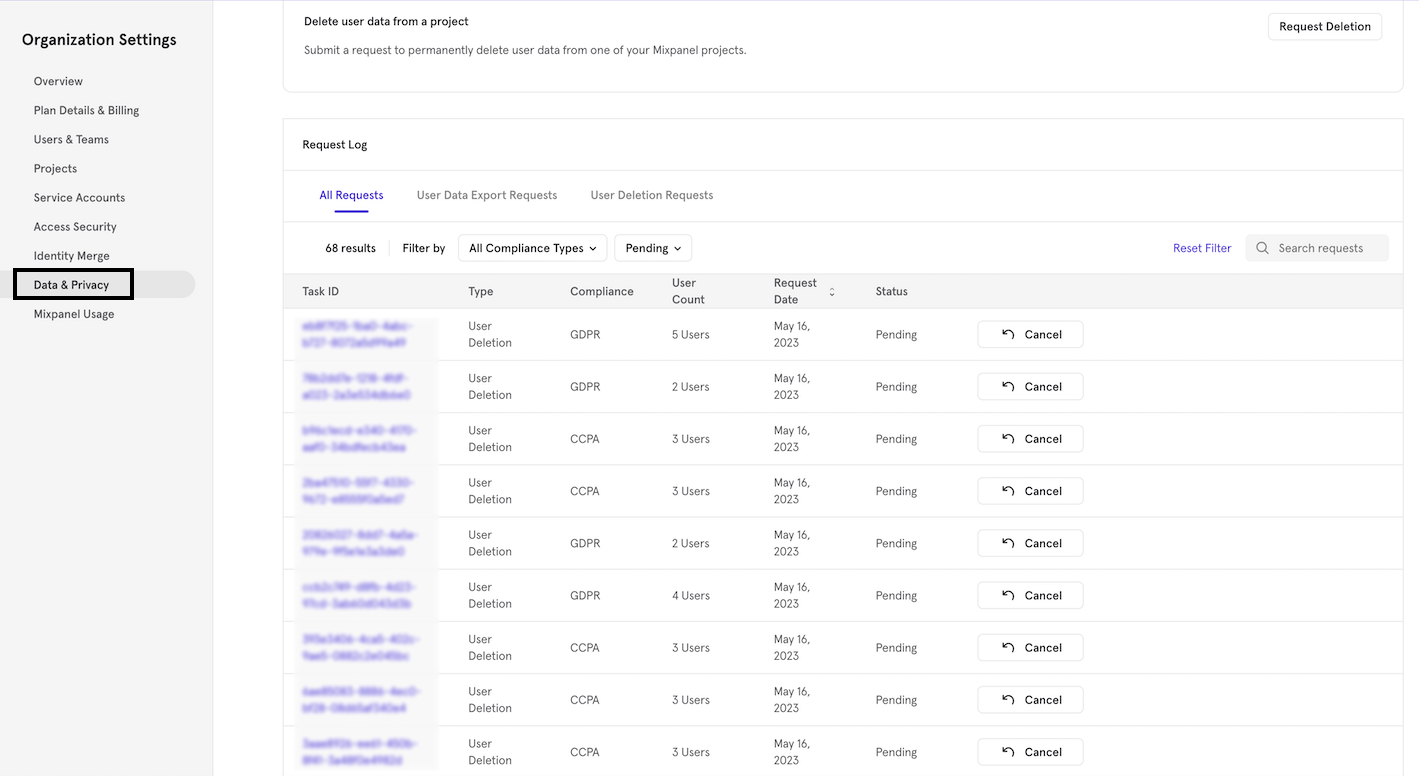
Task: Cancel the pending 4 Users deletion request
Action: coord(1030,595)
